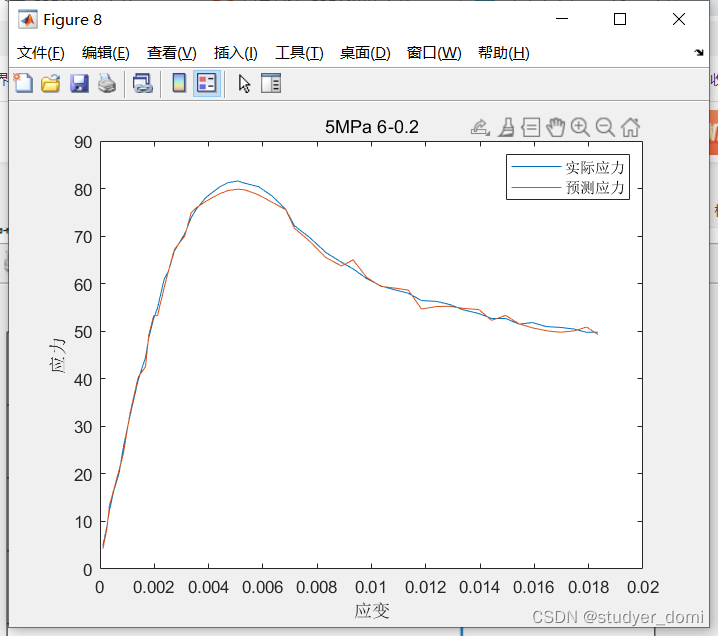718x636 pixels.
Task: Click the MATLAB logo in title bar
Action: point(27,20)
